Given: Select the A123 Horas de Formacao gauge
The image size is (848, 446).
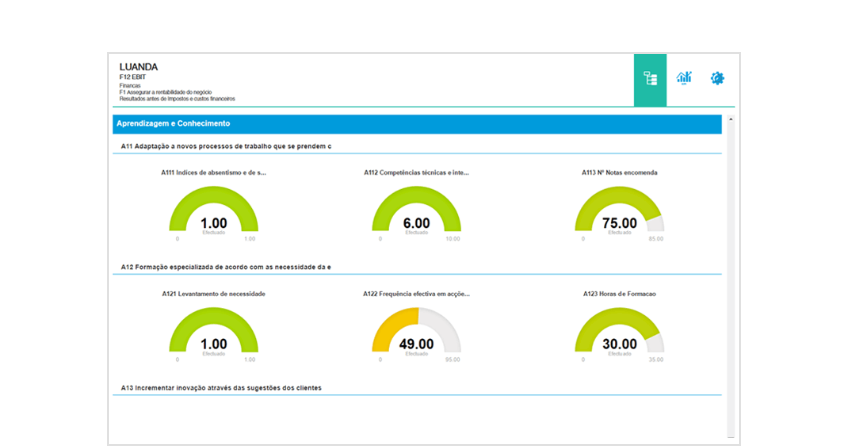Looking at the screenshot, I should pyautogui.click(x=619, y=332).
